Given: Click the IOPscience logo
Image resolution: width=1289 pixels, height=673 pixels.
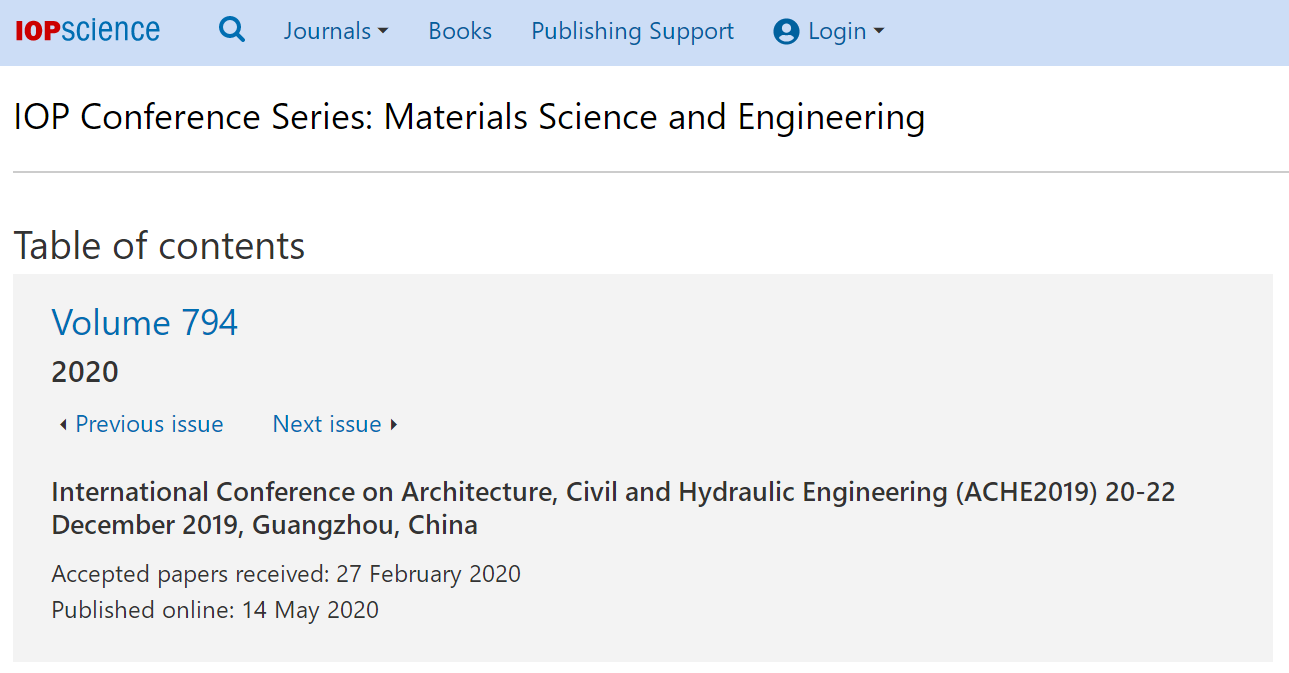Looking at the screenshot, I should coord(87,31).
